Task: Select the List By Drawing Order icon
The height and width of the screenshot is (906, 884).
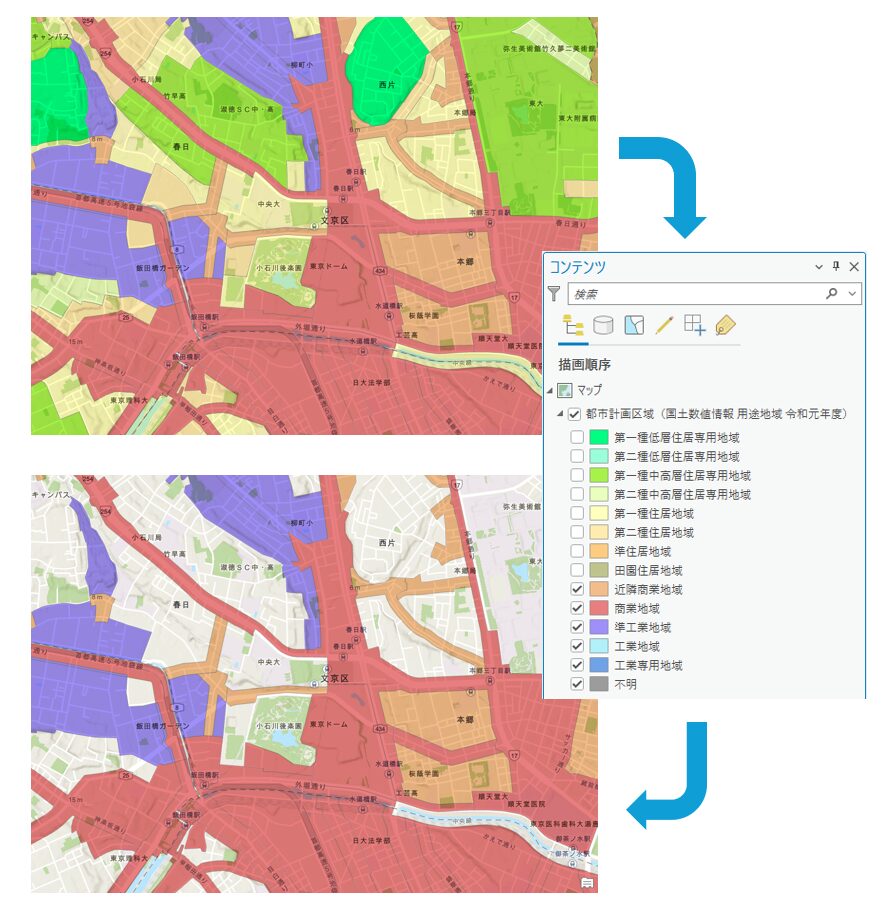Action: [573, 325]
